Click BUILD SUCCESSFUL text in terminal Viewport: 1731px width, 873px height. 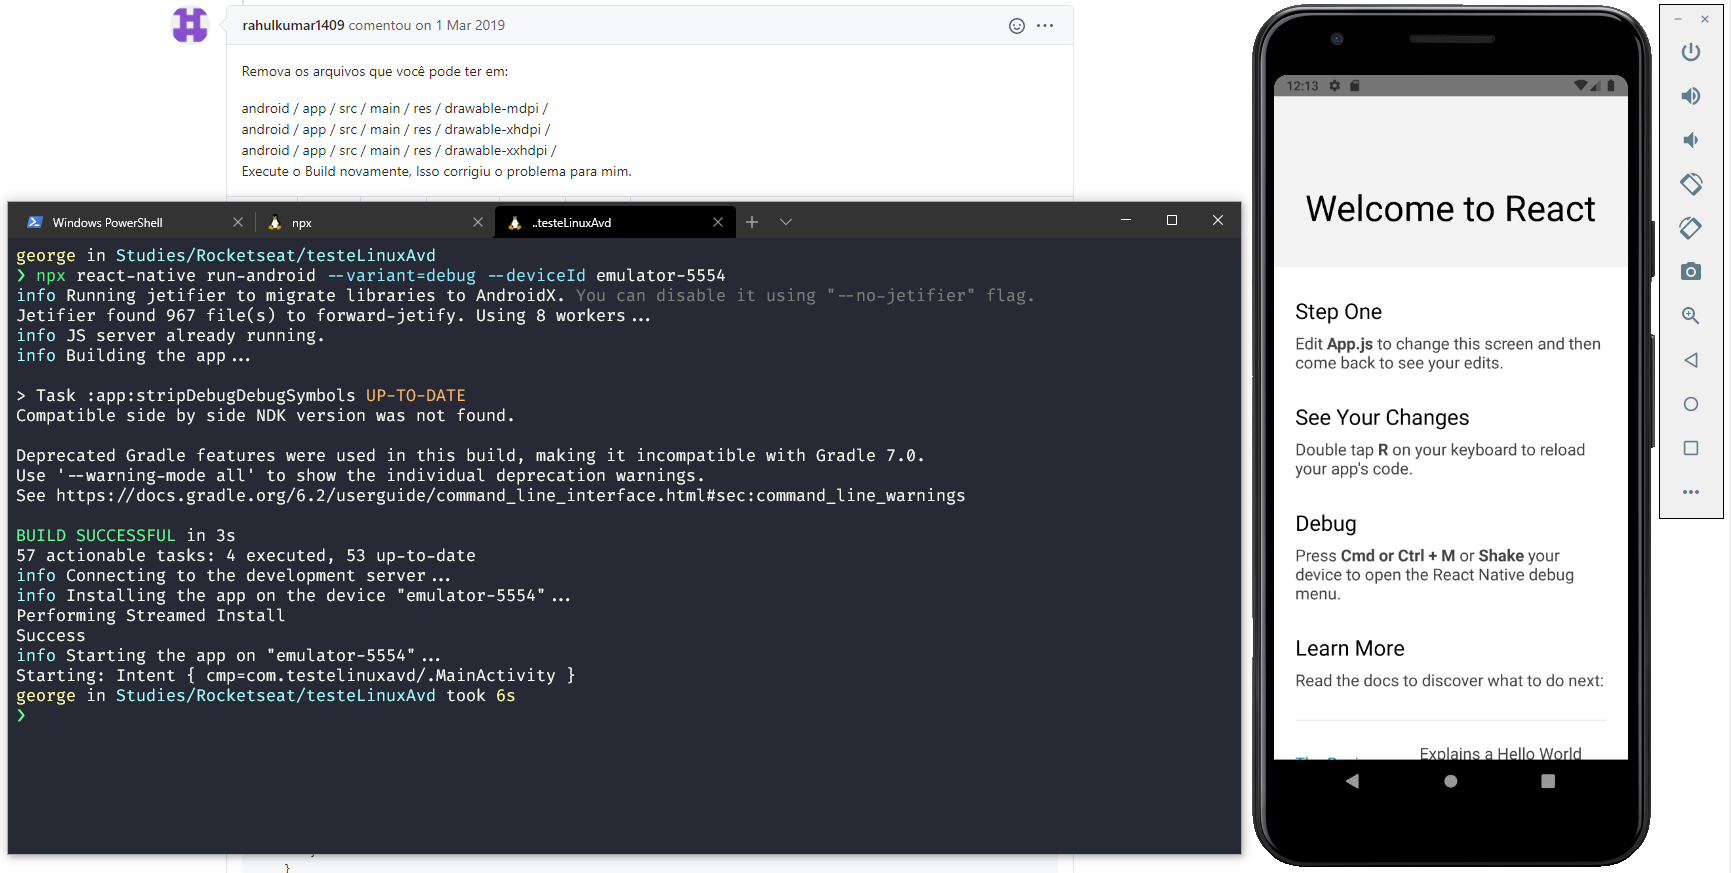click(96, 536)
